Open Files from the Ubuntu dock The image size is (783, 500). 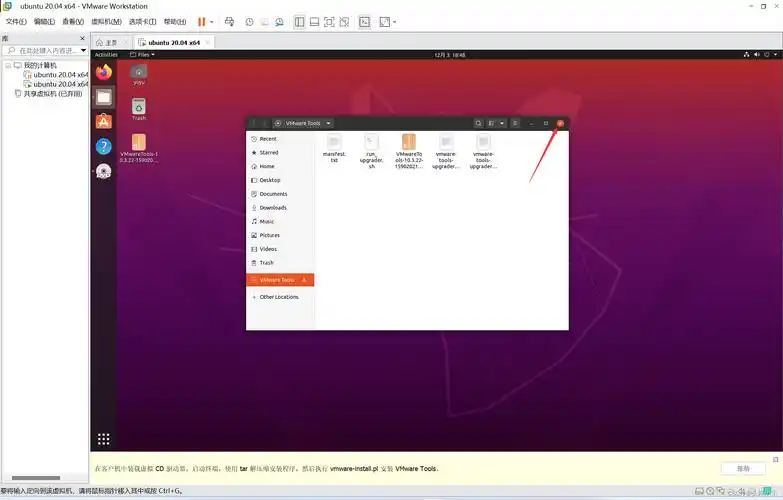pos(103,97)
